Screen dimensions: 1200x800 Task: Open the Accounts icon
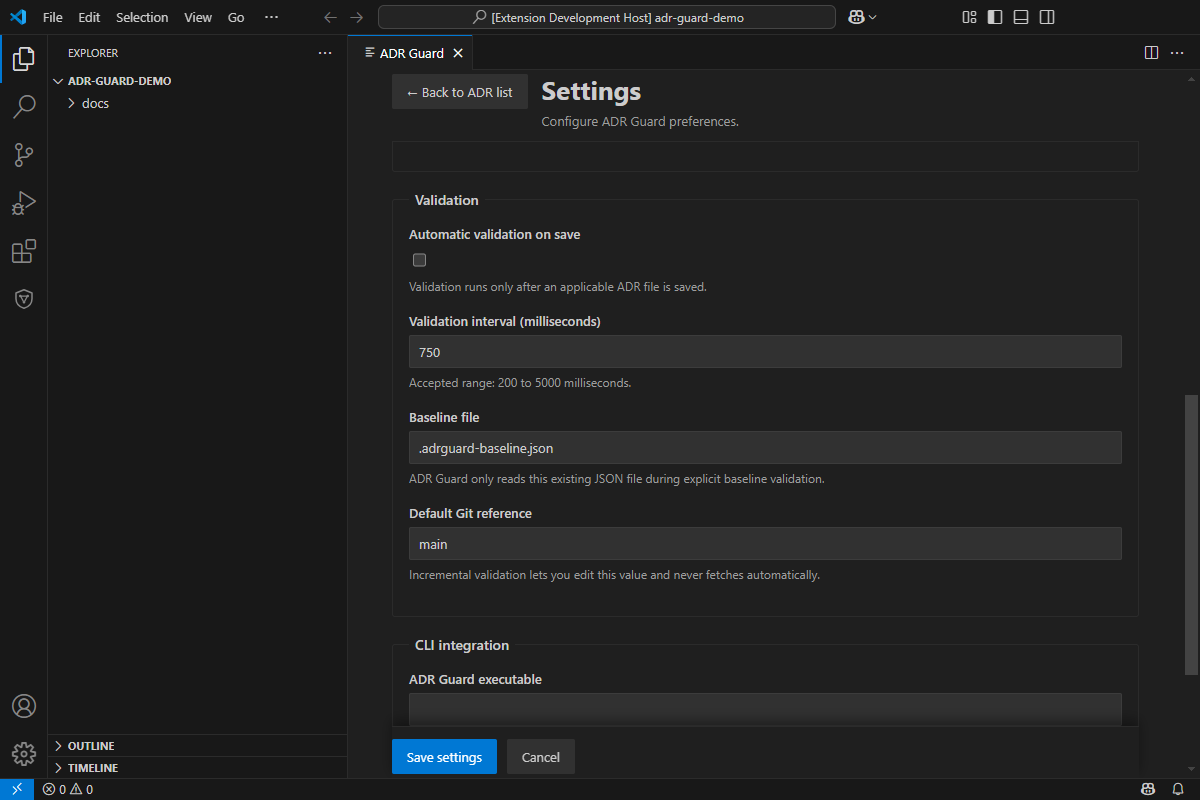click(x=24, y=706)
